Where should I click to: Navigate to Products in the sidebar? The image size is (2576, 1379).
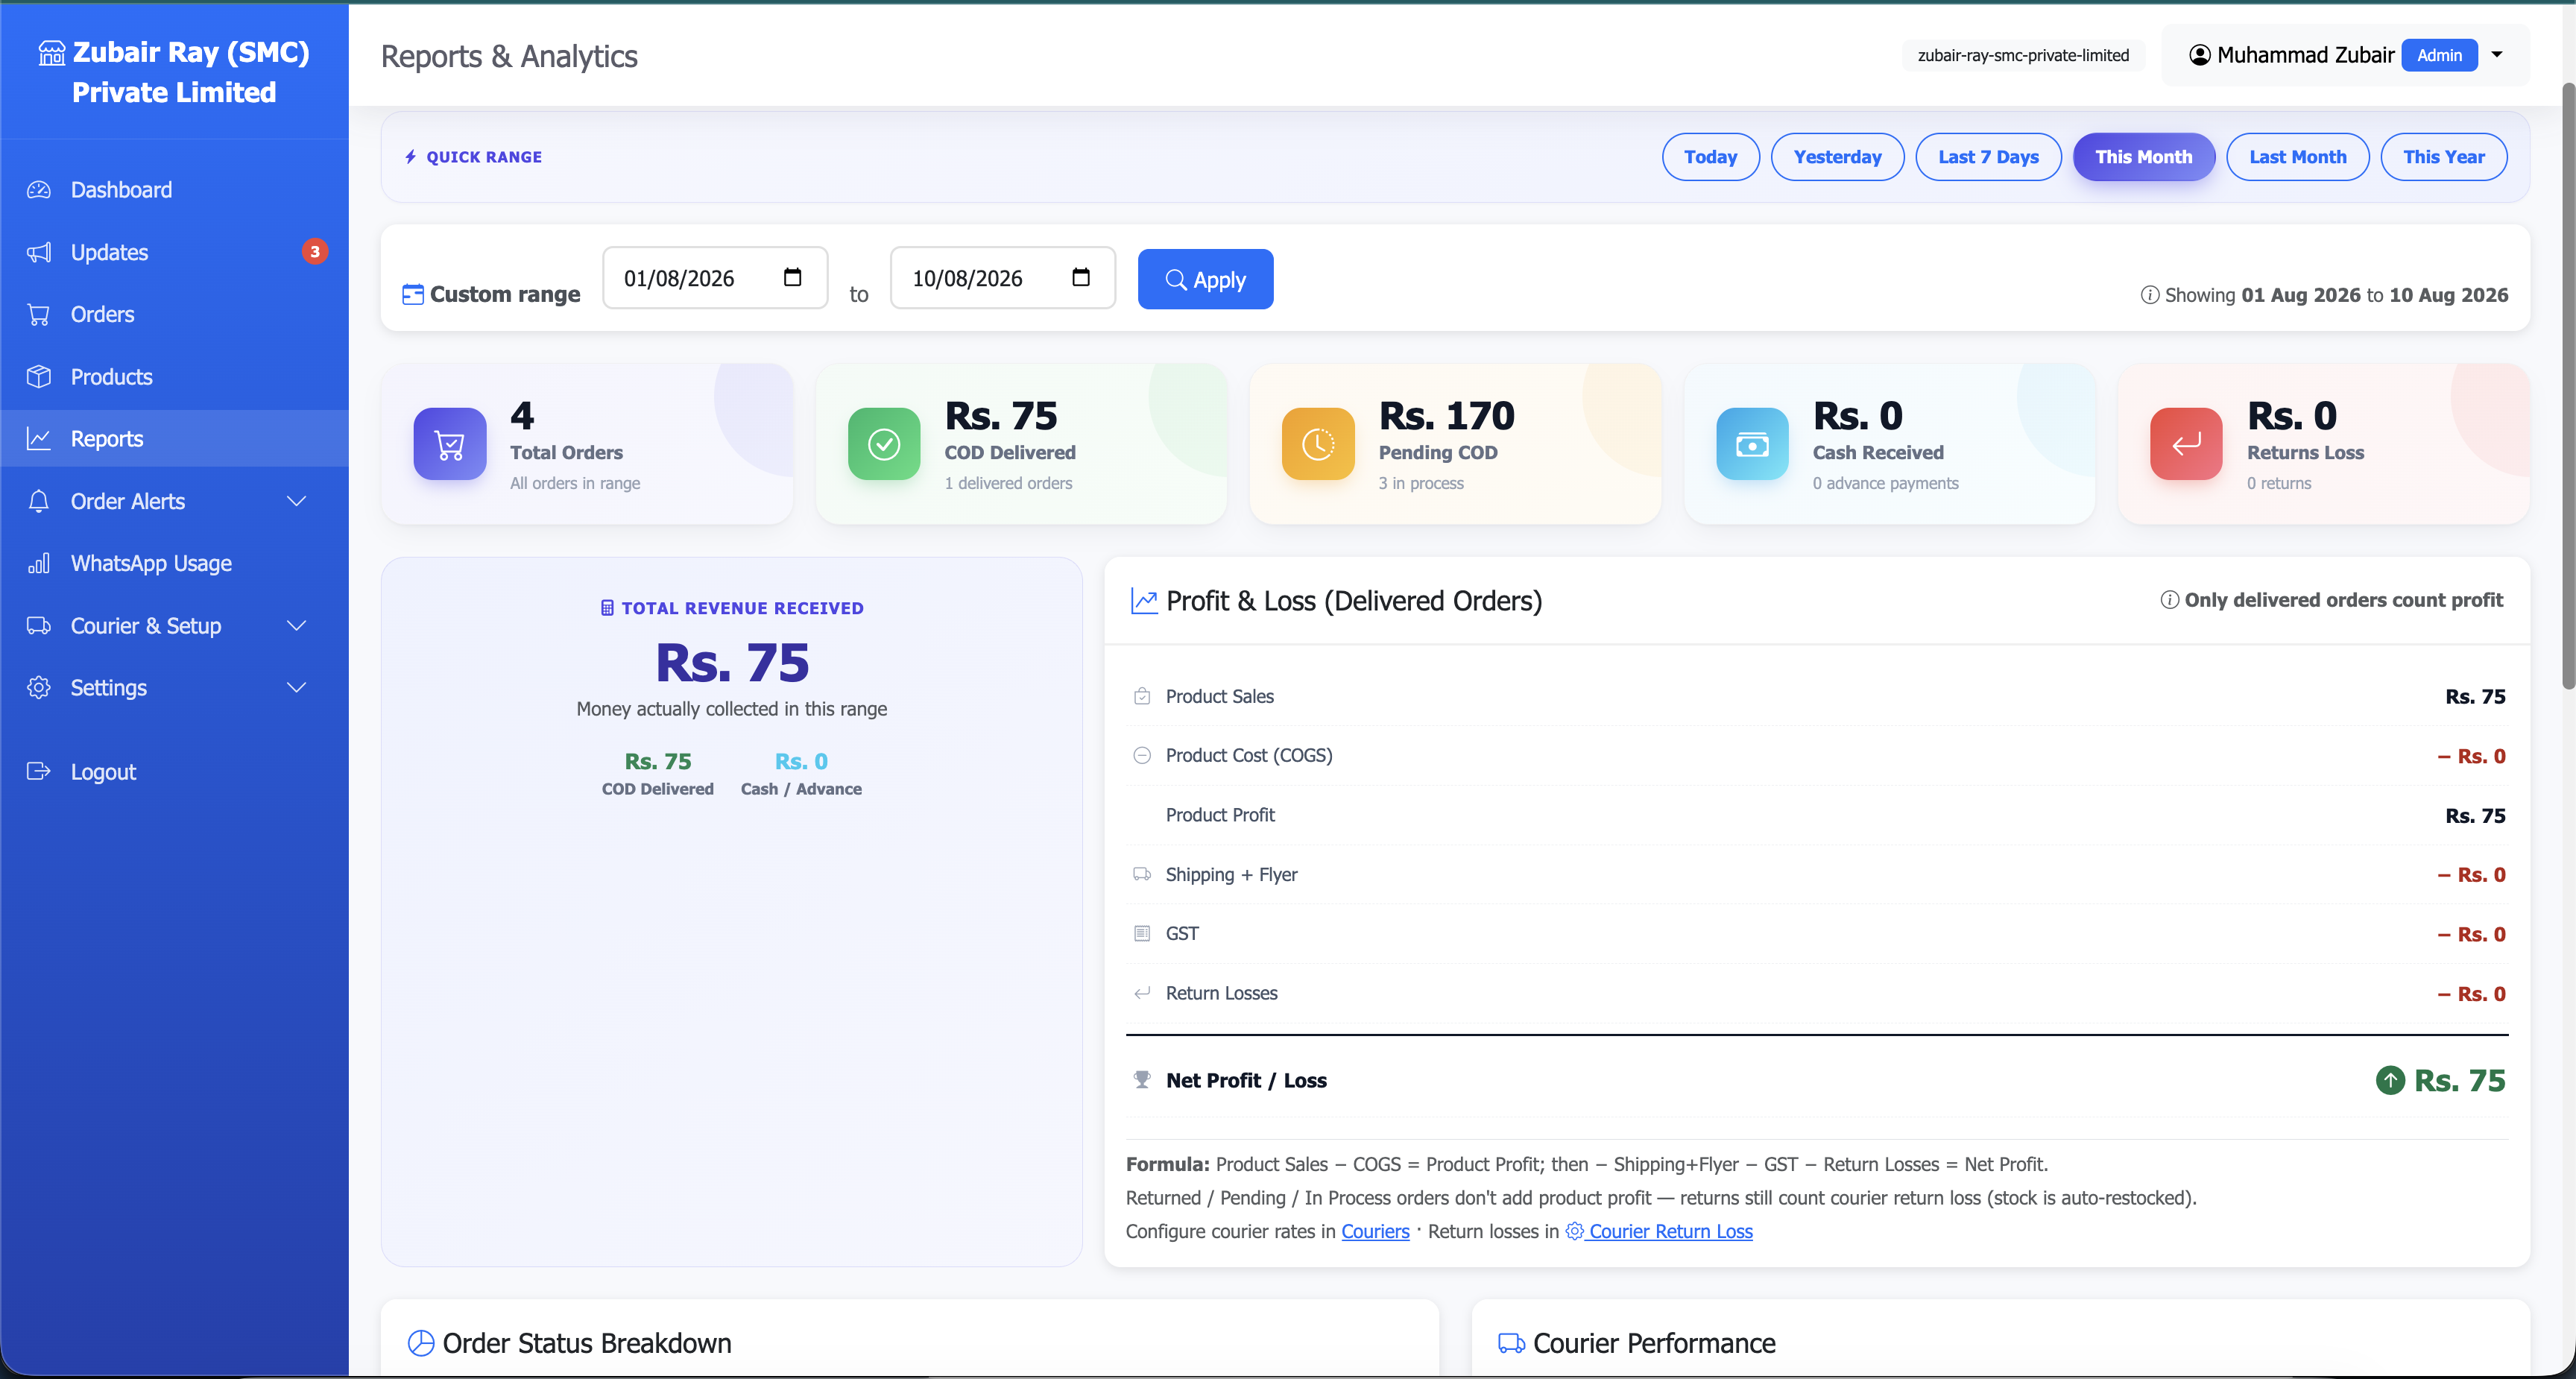174,377
